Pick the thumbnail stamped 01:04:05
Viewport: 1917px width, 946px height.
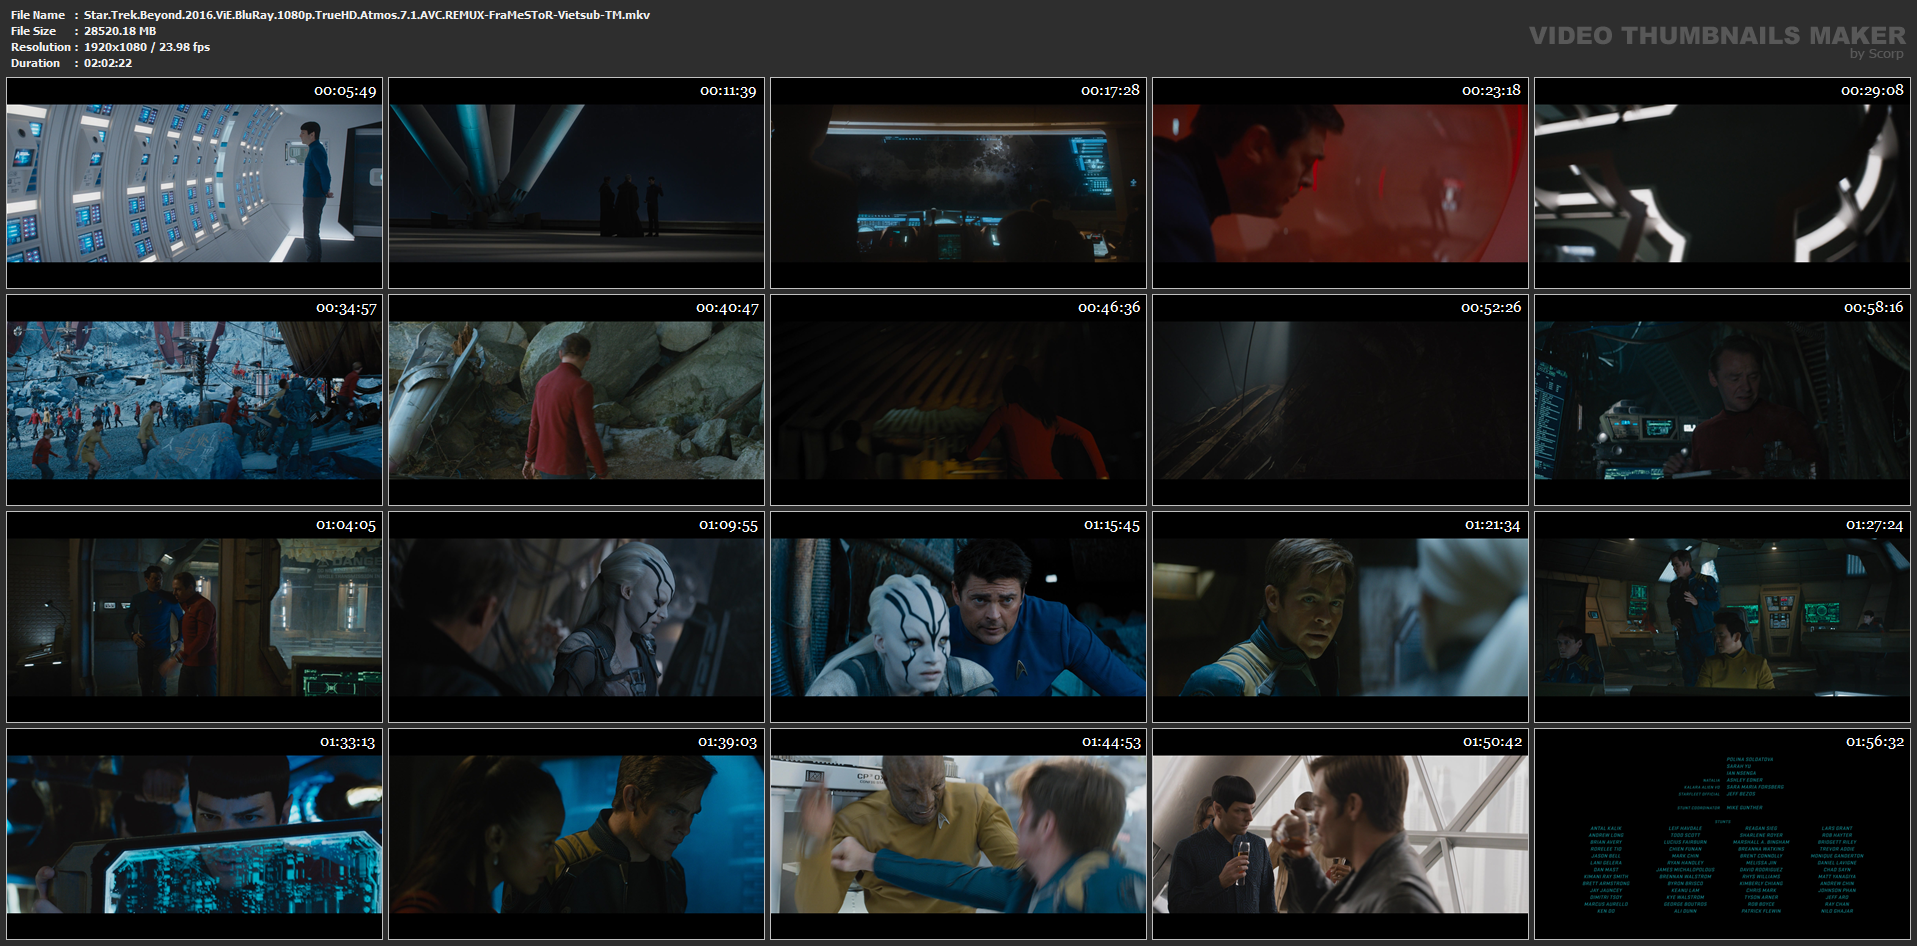coord(194,617)
